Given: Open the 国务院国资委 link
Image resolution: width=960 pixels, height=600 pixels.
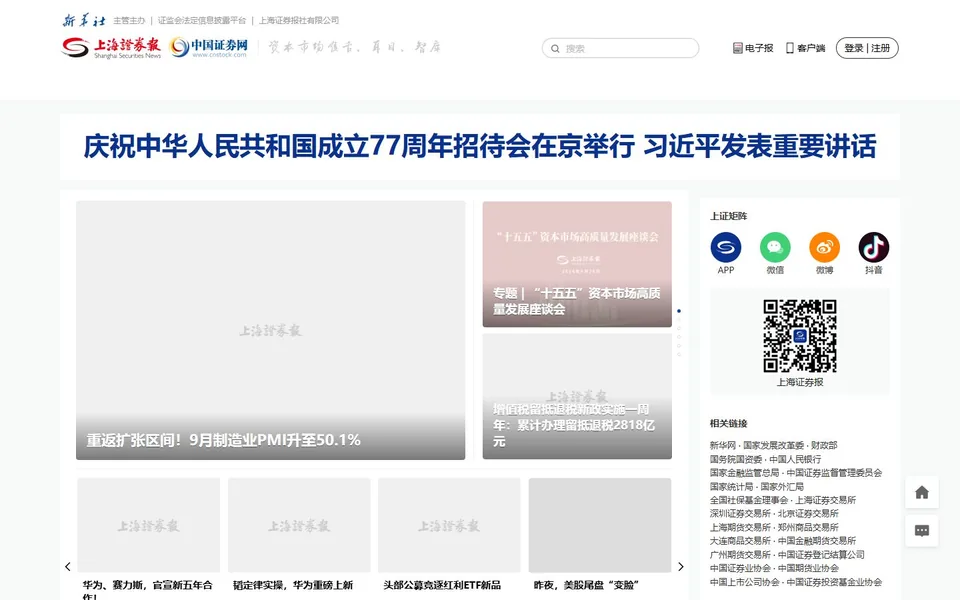Looking at the screenshot, I should coord(736,459).
